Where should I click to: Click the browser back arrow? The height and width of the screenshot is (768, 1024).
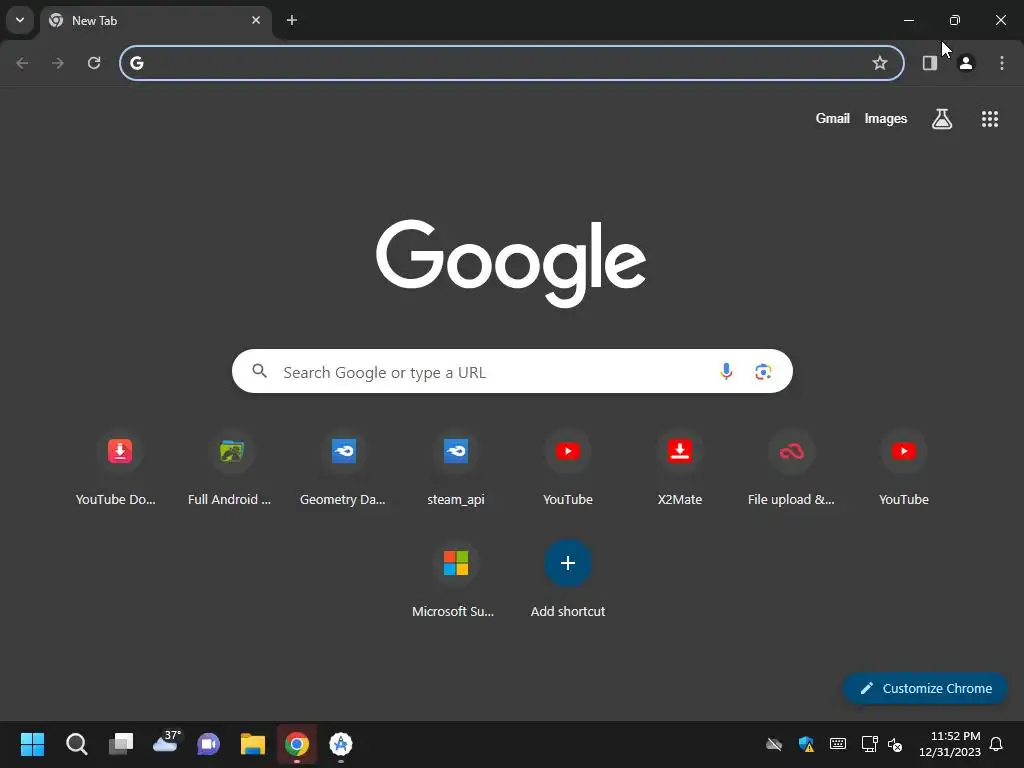coord(22,63)
